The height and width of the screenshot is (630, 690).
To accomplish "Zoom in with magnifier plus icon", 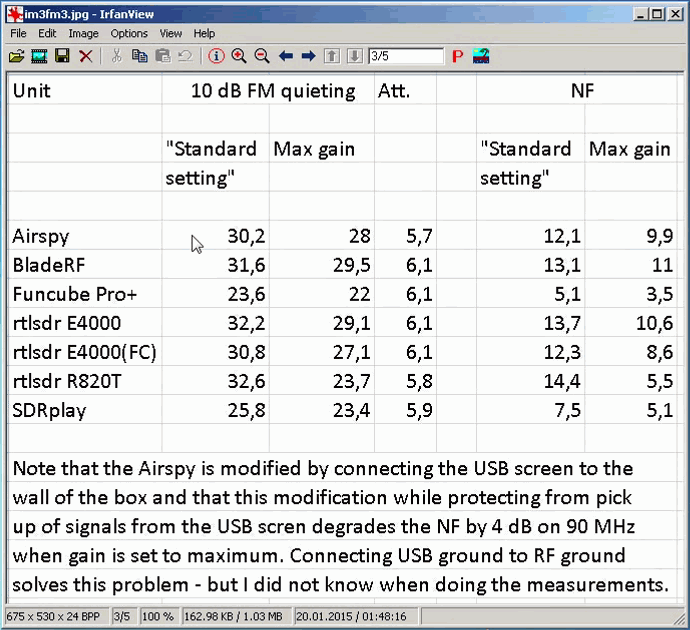I will click(239, 56).
